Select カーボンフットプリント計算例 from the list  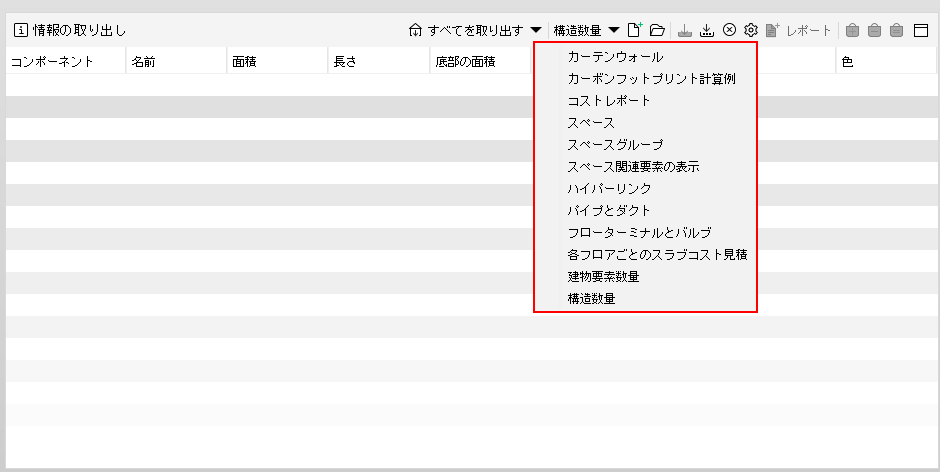pyautogui.click(x=645, y=79)
